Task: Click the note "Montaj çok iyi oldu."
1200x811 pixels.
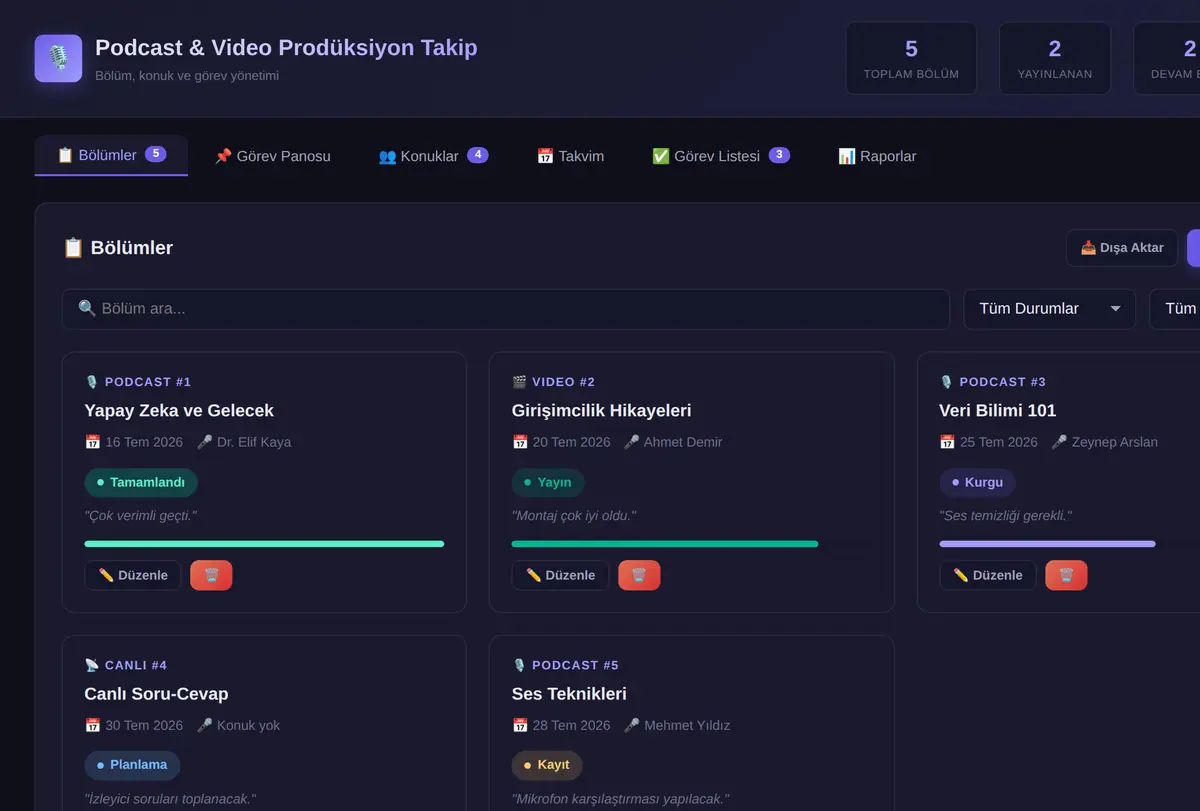Action: [x=574, y=516]
